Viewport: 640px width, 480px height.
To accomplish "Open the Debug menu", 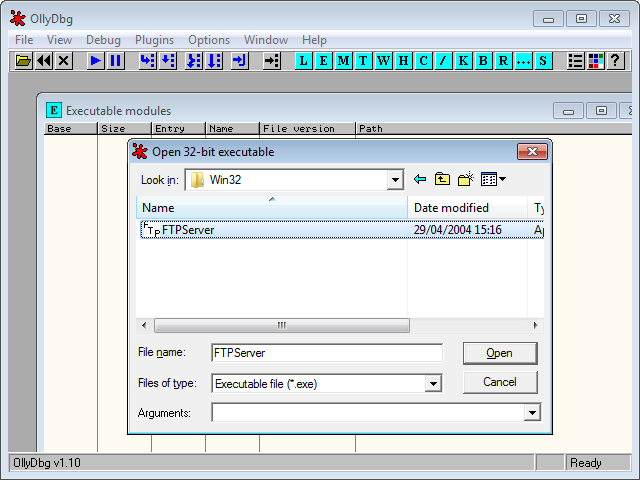I will tap(103, 40).
